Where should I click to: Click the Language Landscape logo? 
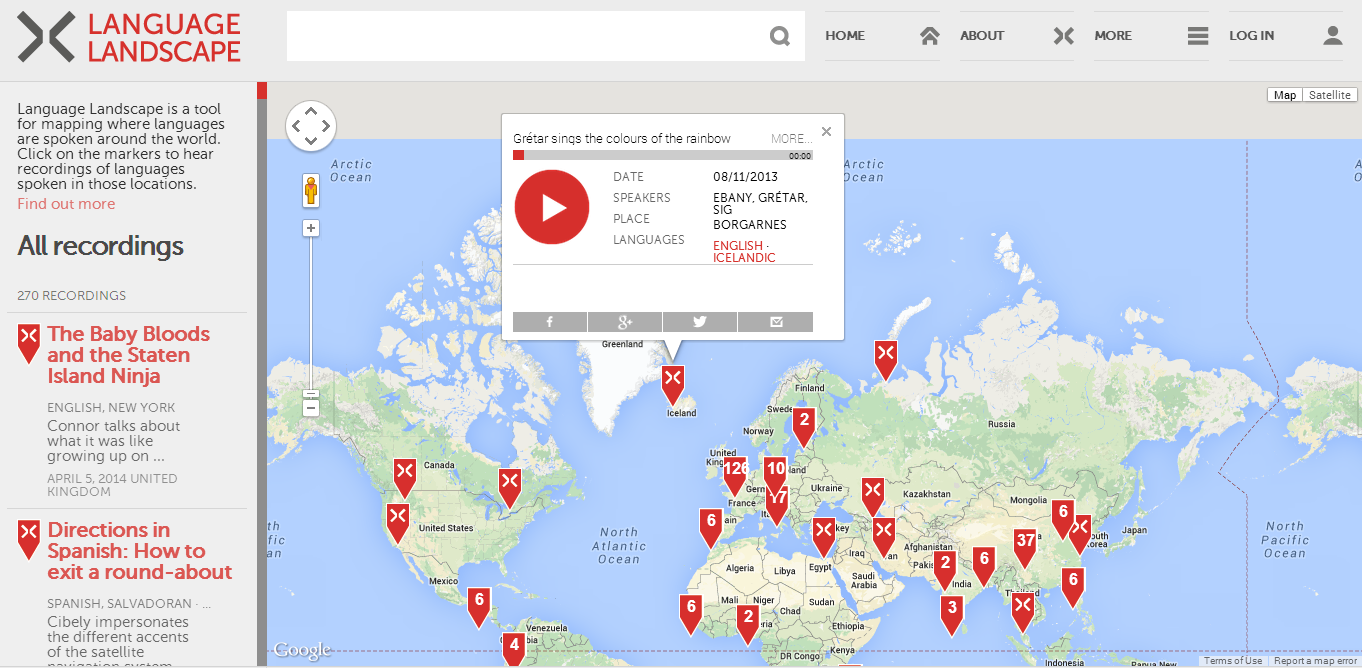point(129,37)
